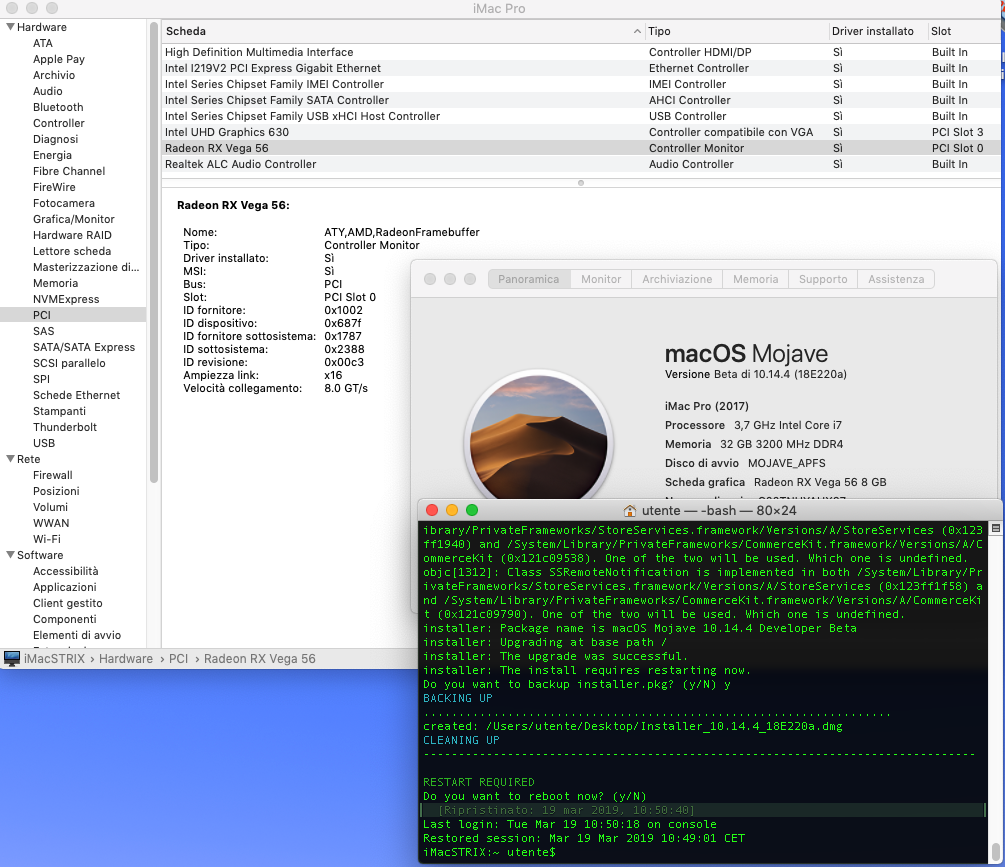
Task: Sort by the Scheda column arrow
Action: point(637,31)
